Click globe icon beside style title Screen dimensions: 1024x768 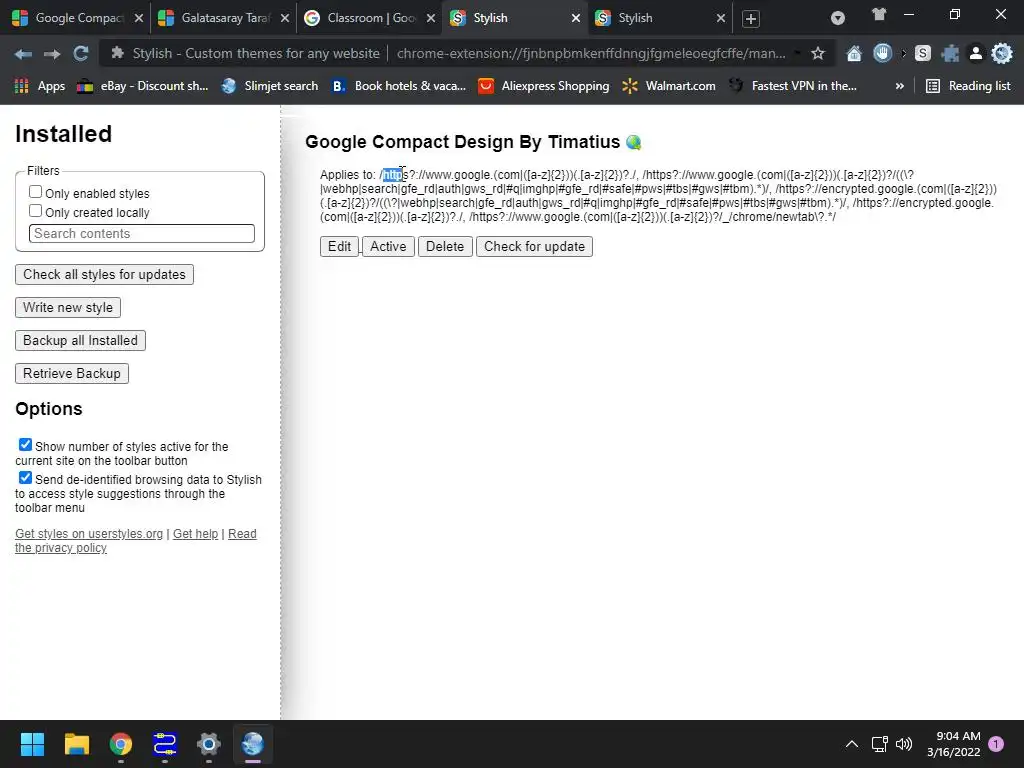[633, 142]
